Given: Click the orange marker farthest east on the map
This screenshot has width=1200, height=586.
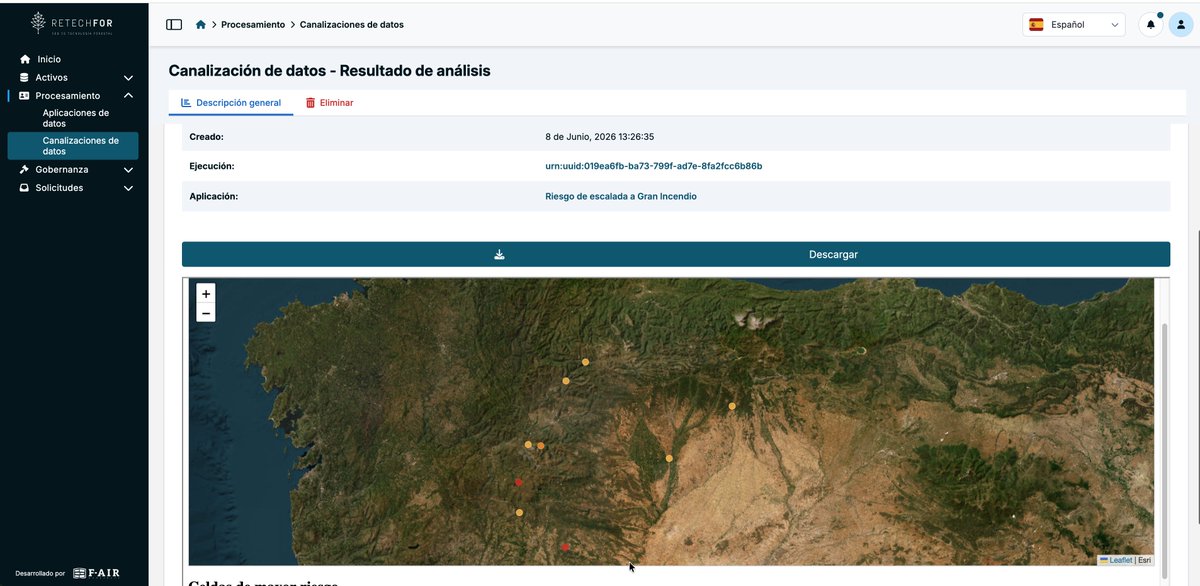Looking at the screenshot, I should pyautogui.click(x=733, y=406).
